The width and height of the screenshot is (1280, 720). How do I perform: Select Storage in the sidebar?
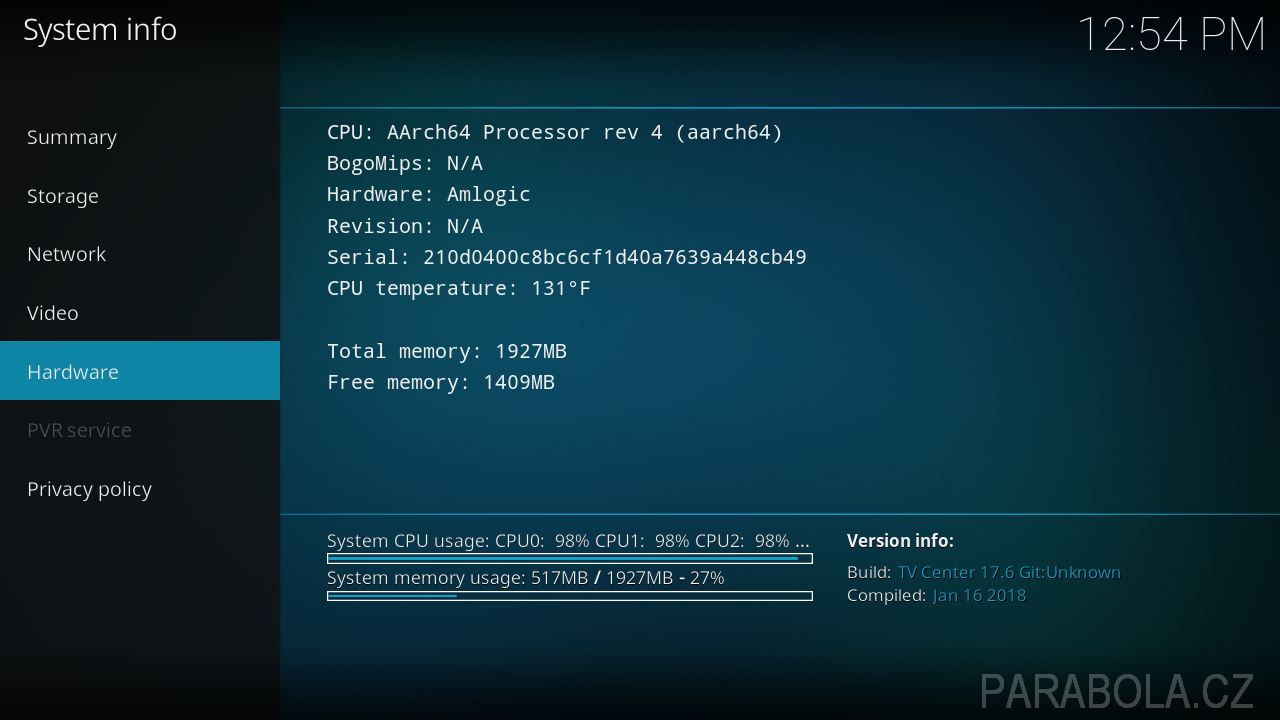click(140, 196)
